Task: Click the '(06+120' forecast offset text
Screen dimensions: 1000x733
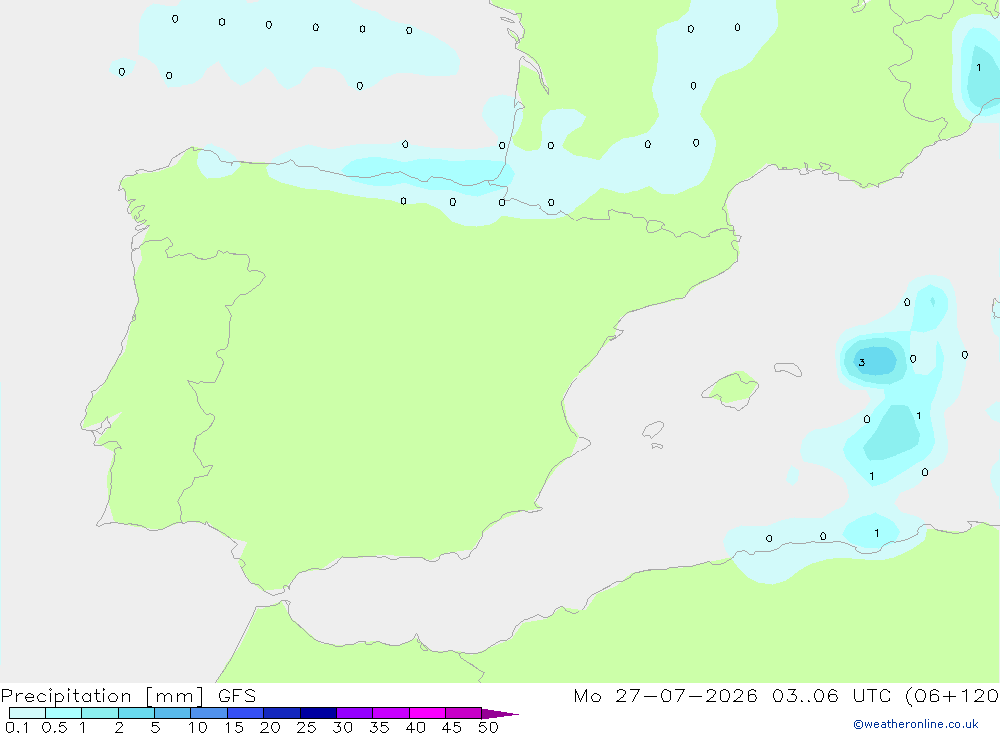Action: click(952, 695)
